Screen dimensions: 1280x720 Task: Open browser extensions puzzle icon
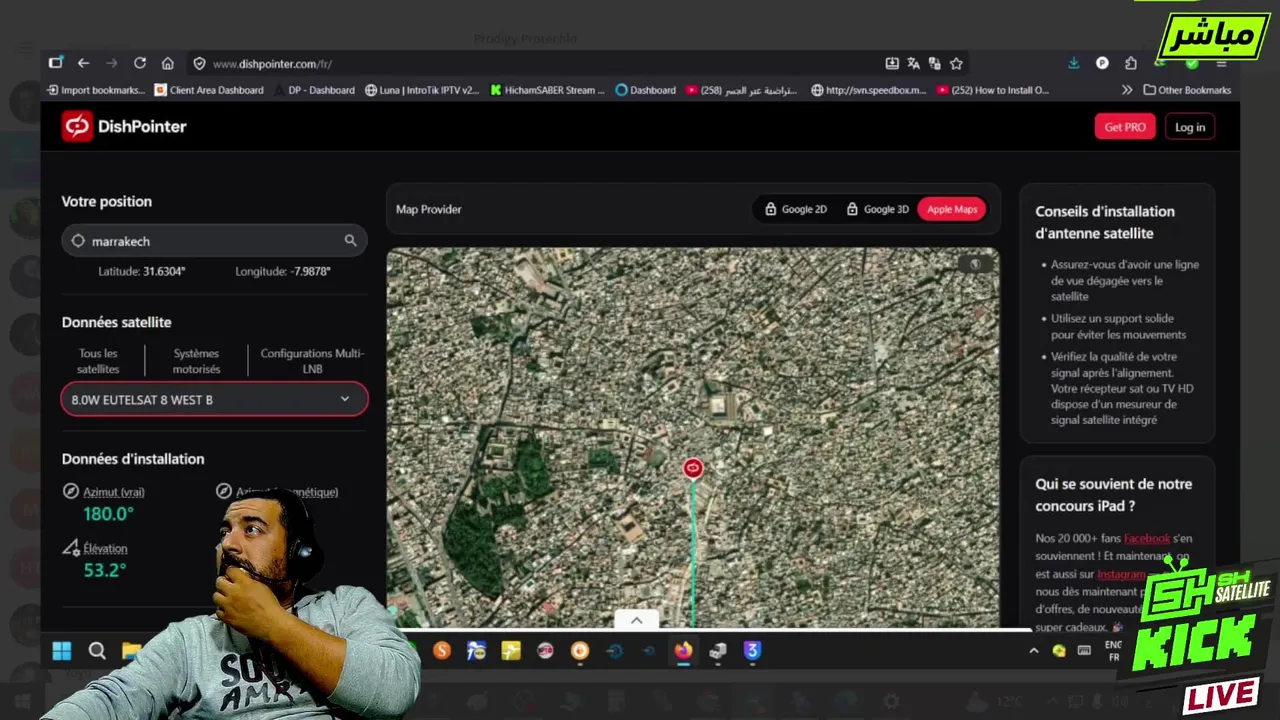[1130, 63]
